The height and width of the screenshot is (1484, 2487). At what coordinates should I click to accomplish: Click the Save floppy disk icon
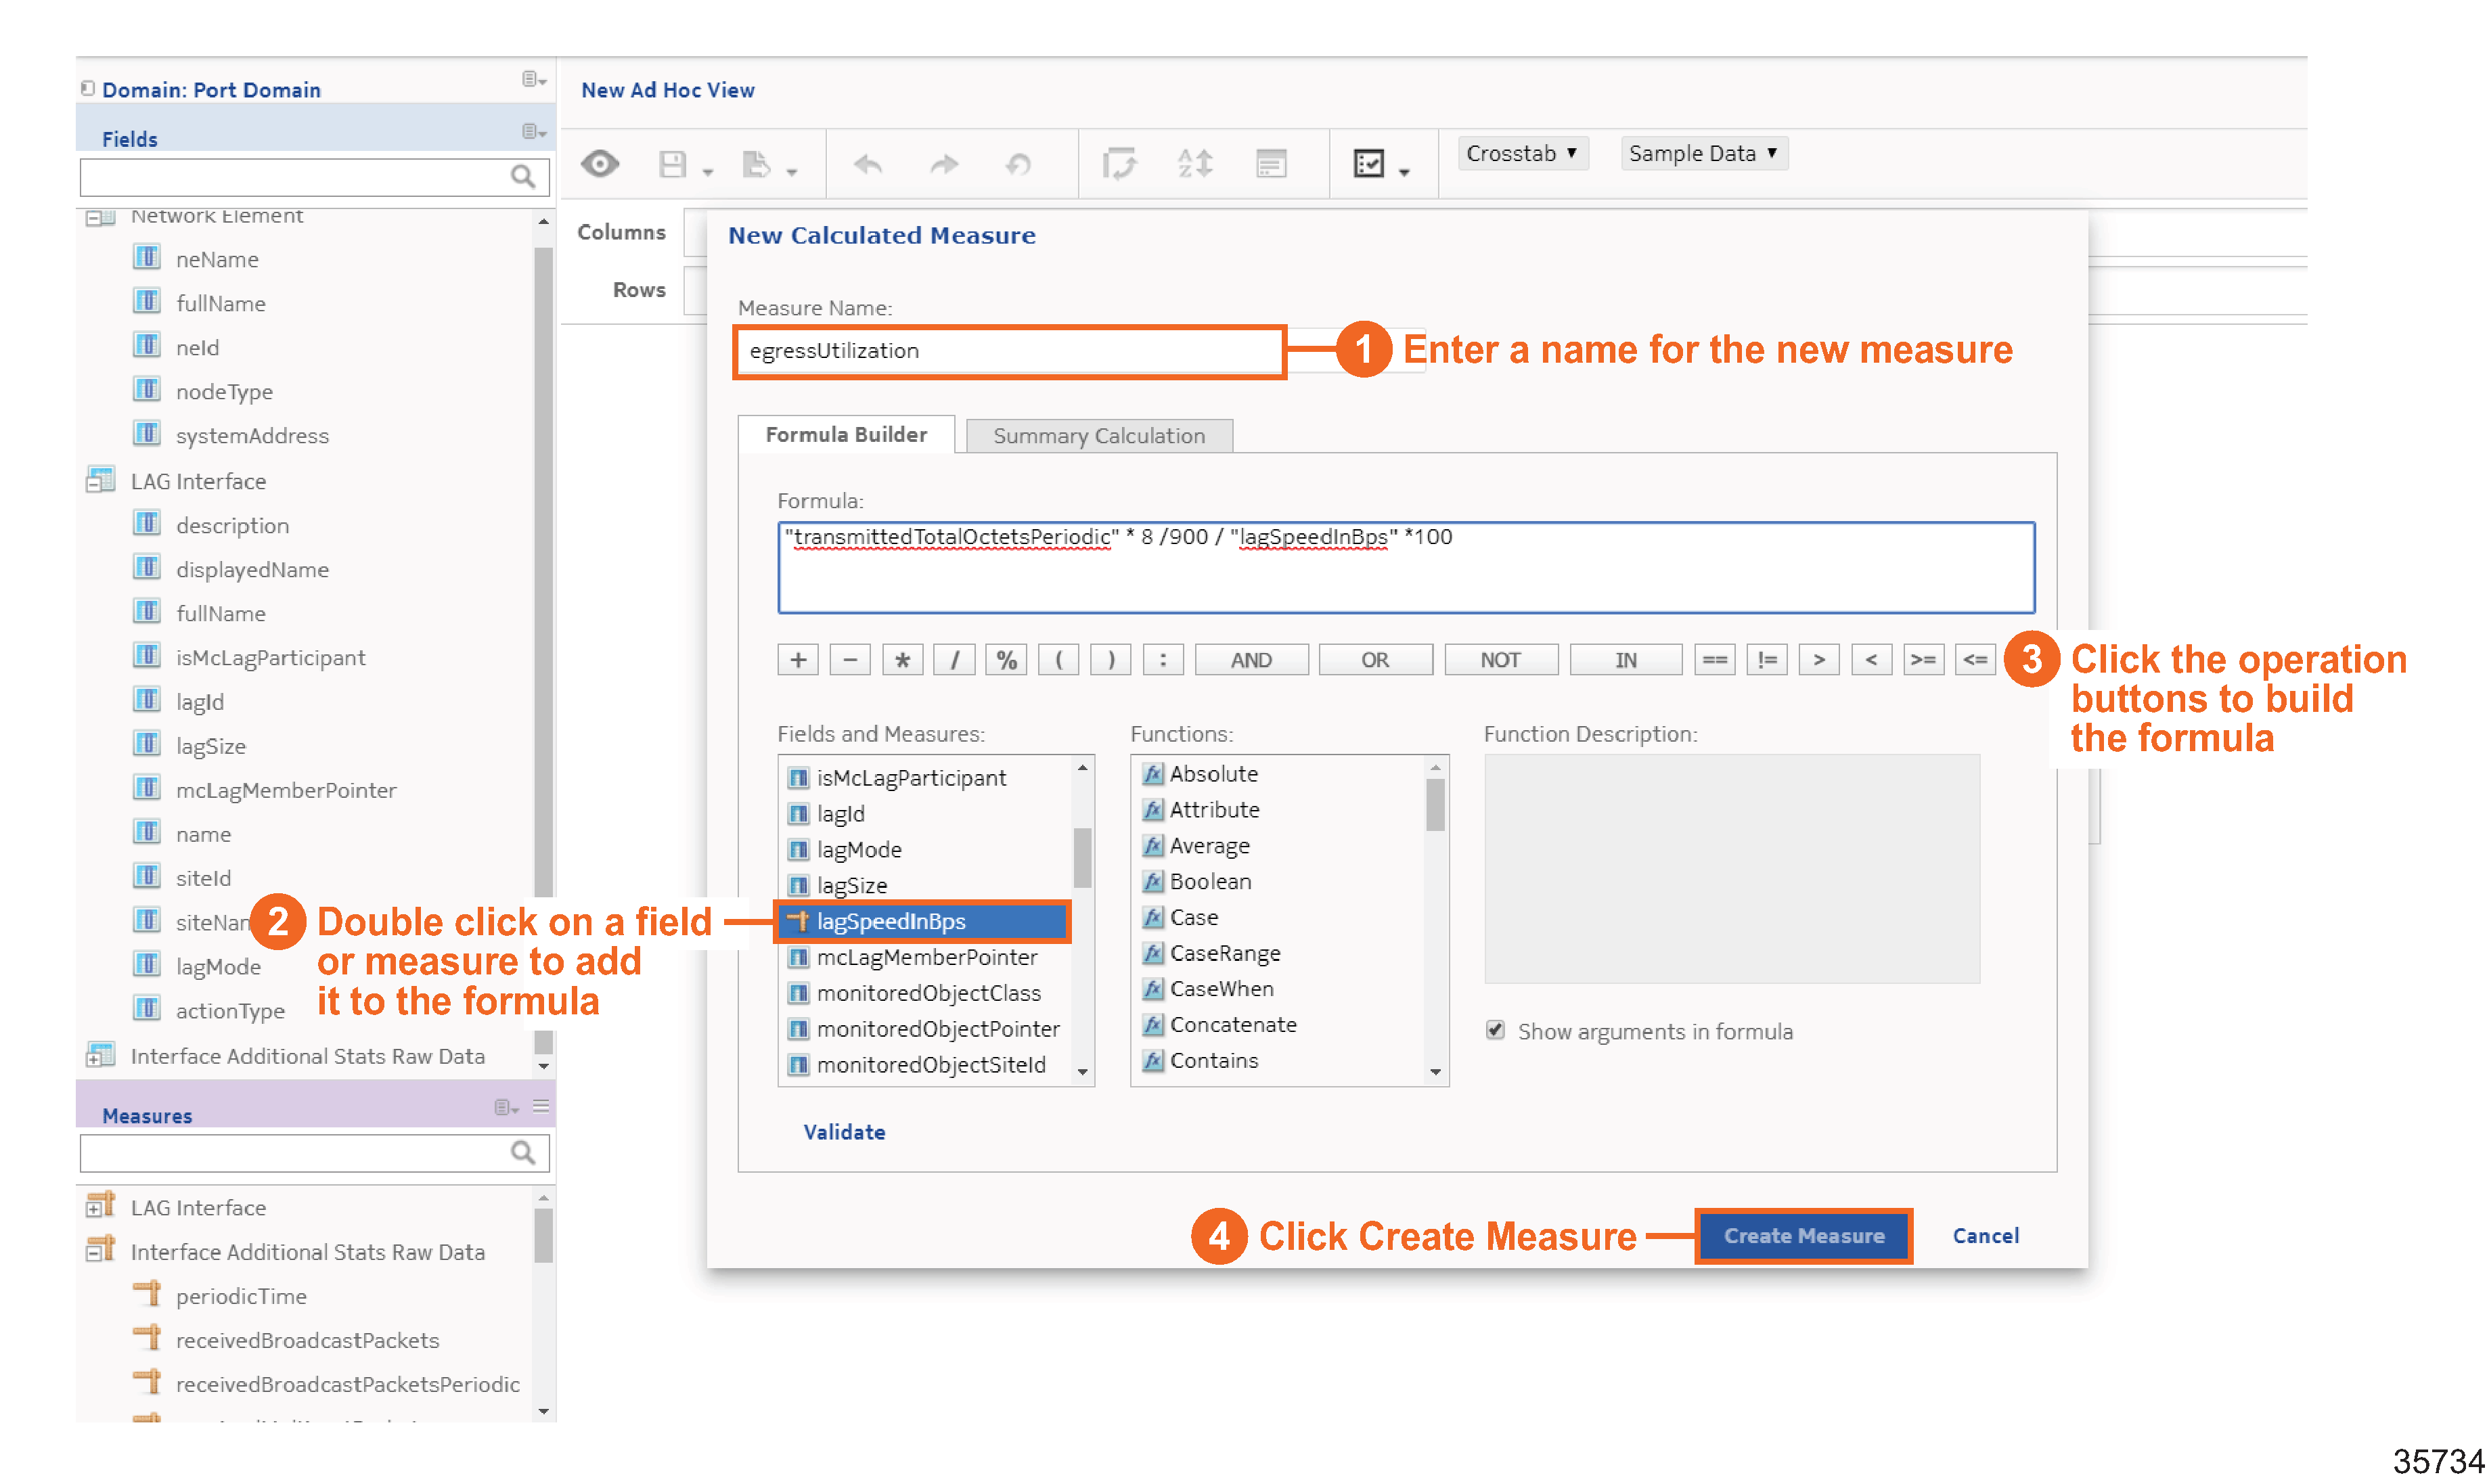tap(673, 163)
